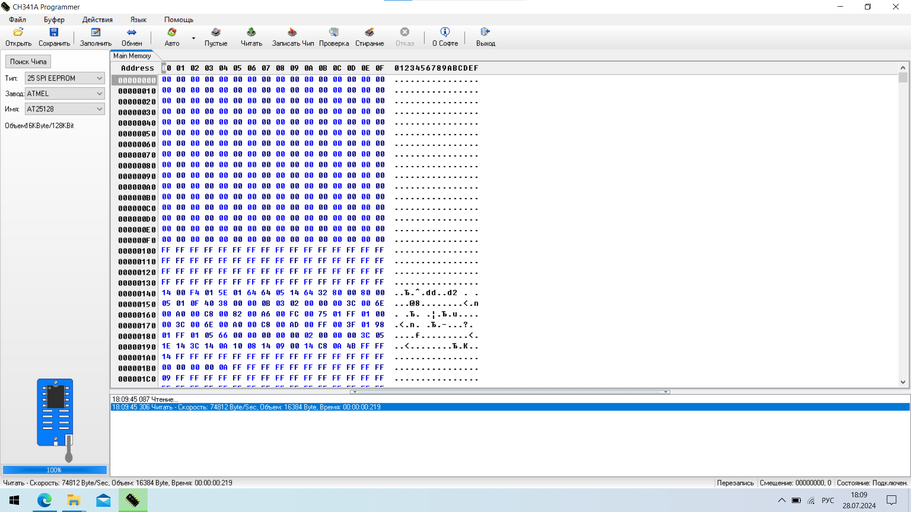Select the highlighted Читать log entry
The image size is (911, 512).
click(x=510, y=407)
